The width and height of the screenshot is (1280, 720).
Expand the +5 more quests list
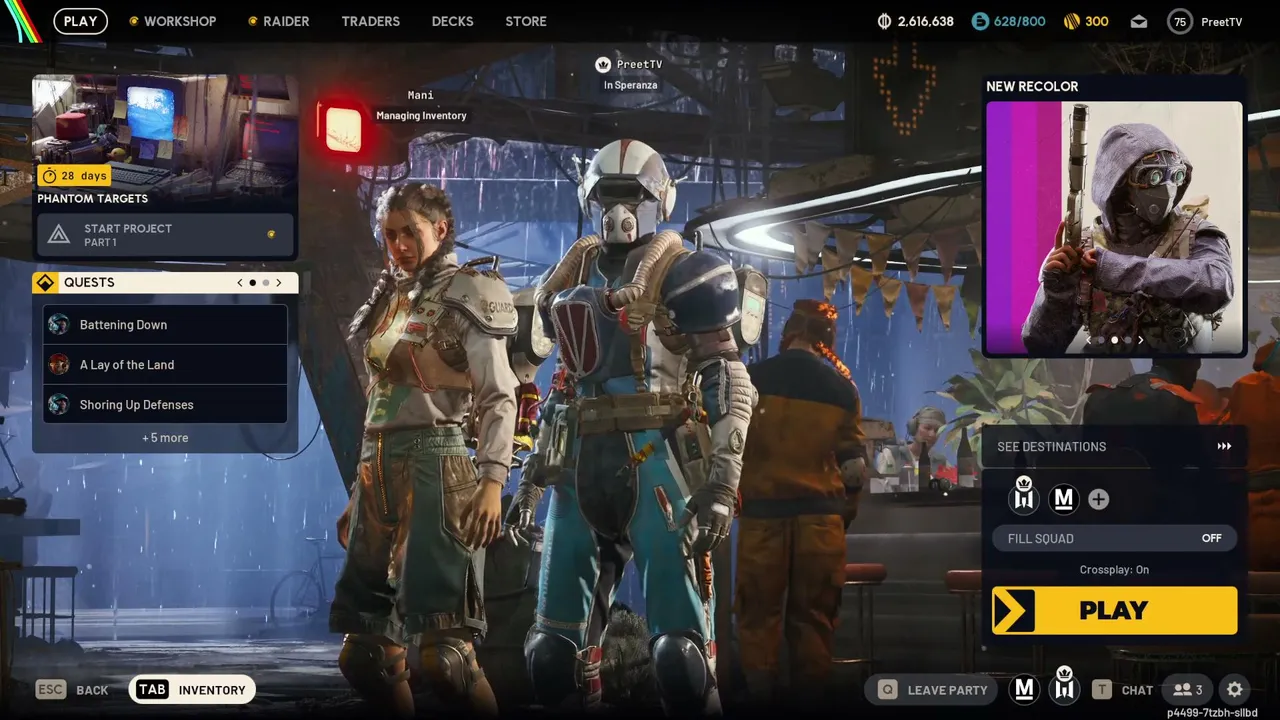pos(165,438)
